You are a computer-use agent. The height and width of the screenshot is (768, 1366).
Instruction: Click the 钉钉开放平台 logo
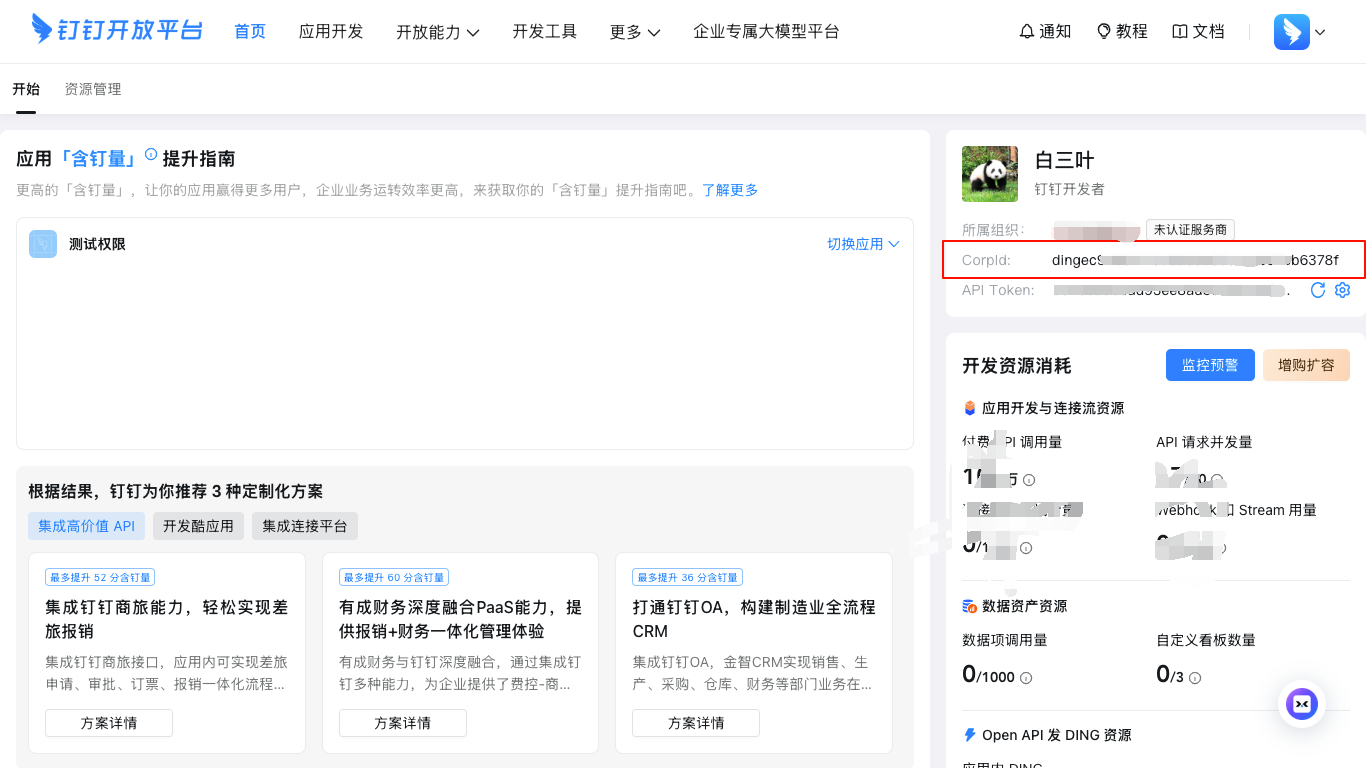pos(117,29)
